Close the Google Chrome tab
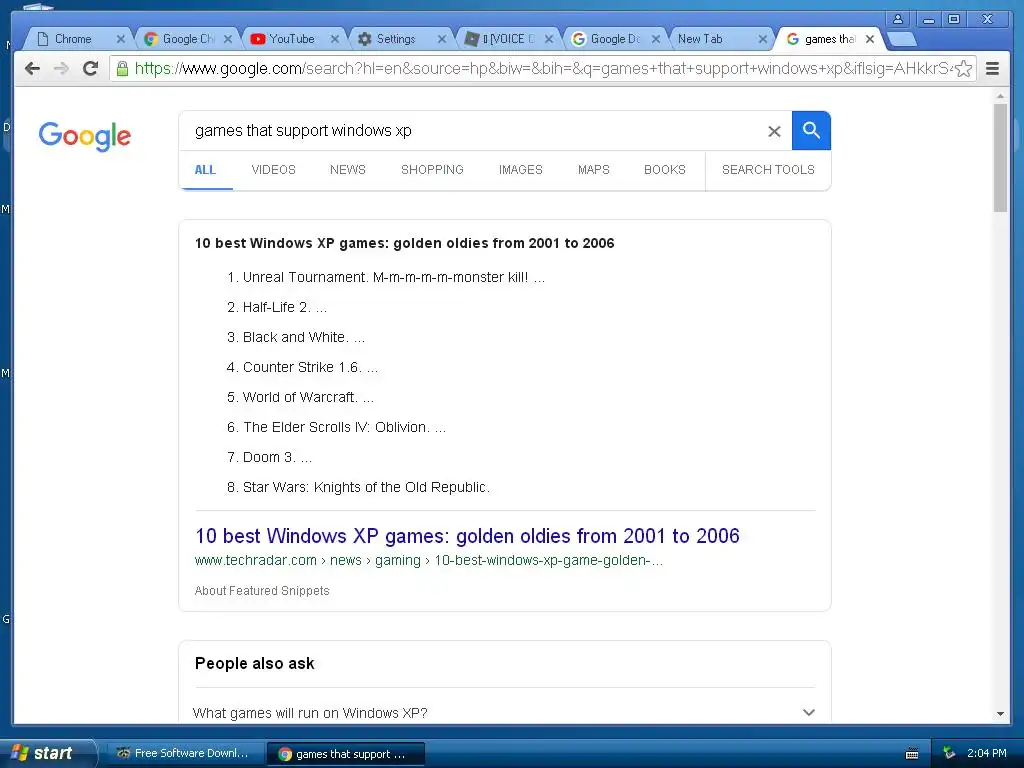 click(227, 39)
